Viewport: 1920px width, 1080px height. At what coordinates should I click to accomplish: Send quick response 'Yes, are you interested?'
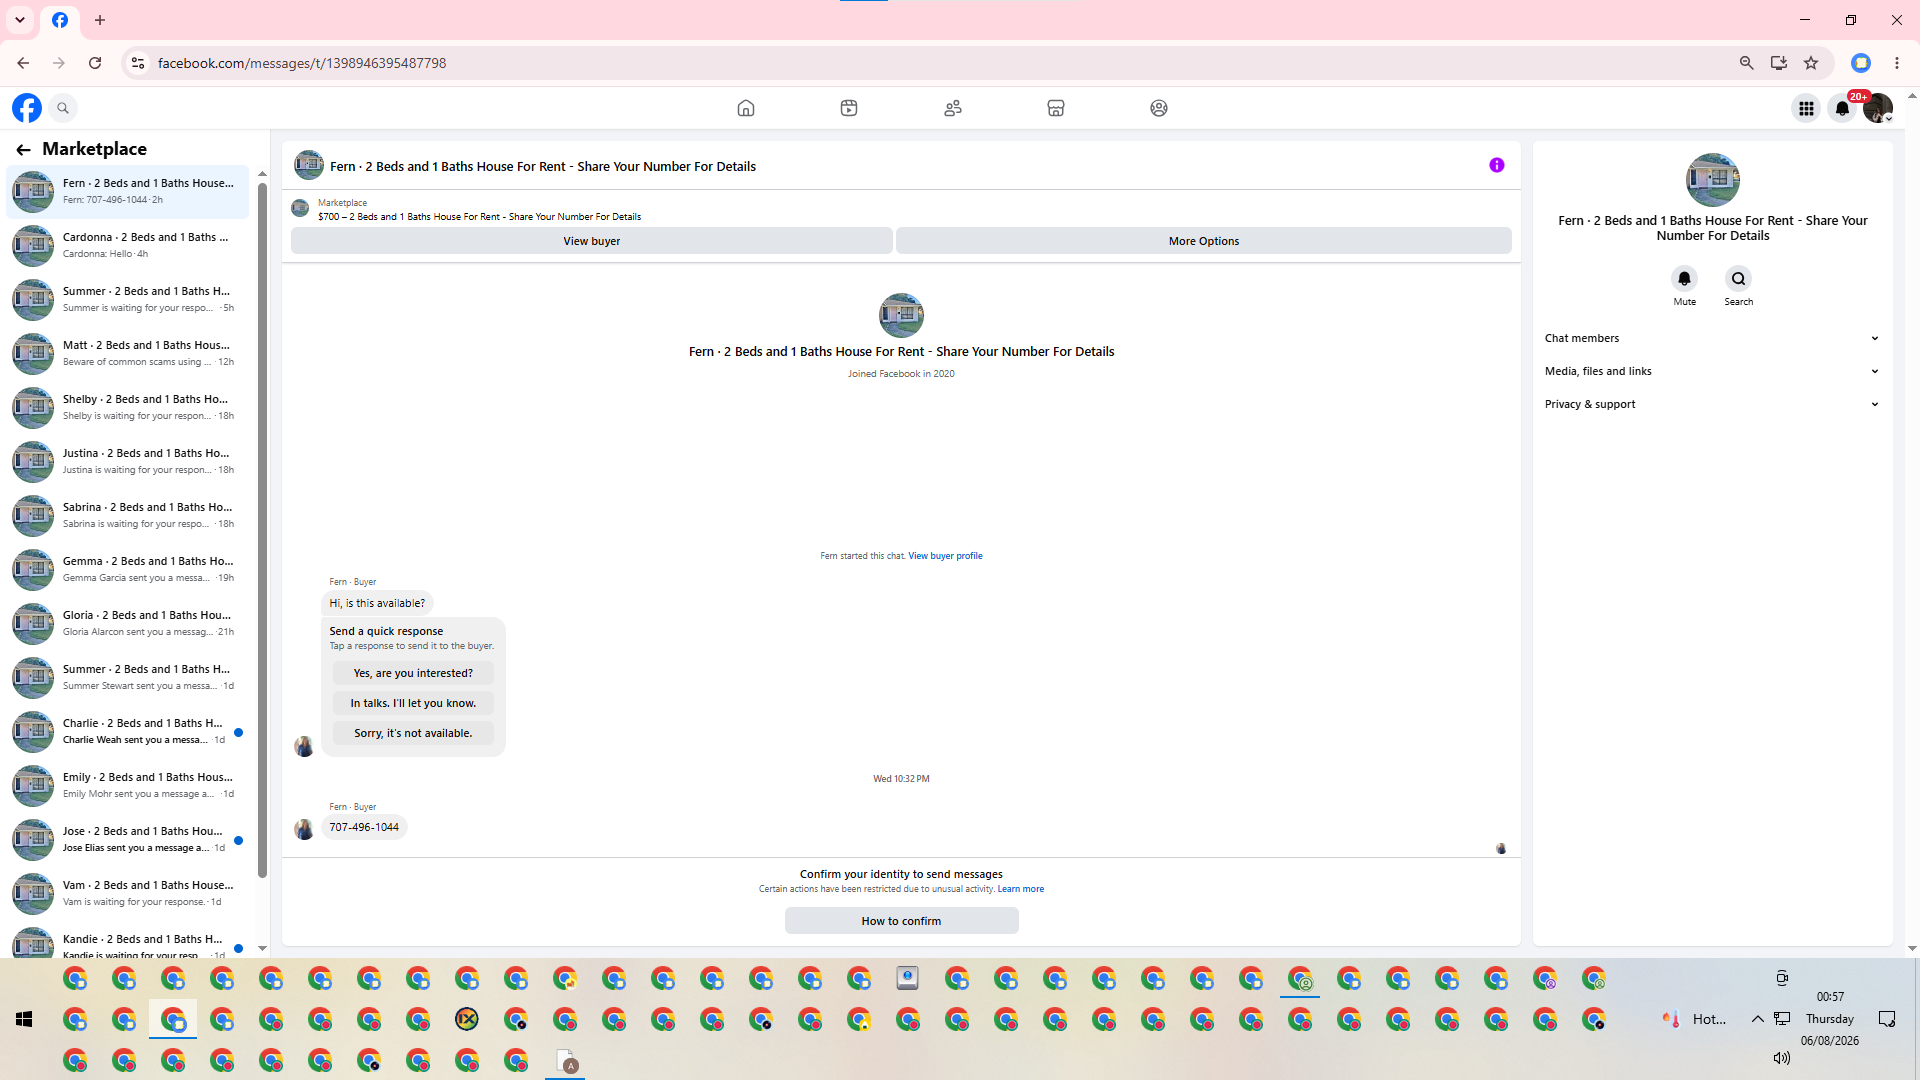point(413,674)
